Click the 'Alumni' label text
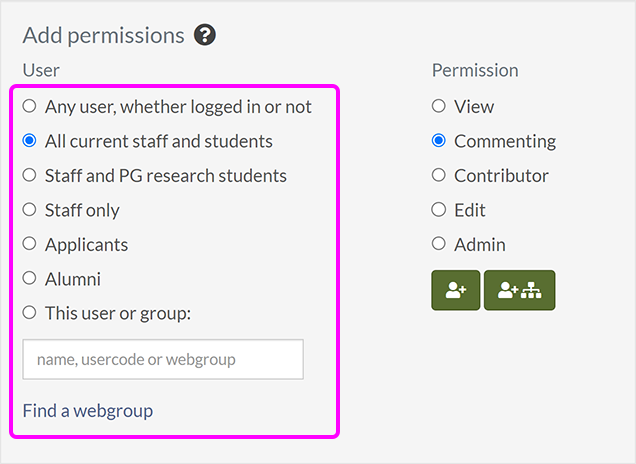 tap(73, 279)
